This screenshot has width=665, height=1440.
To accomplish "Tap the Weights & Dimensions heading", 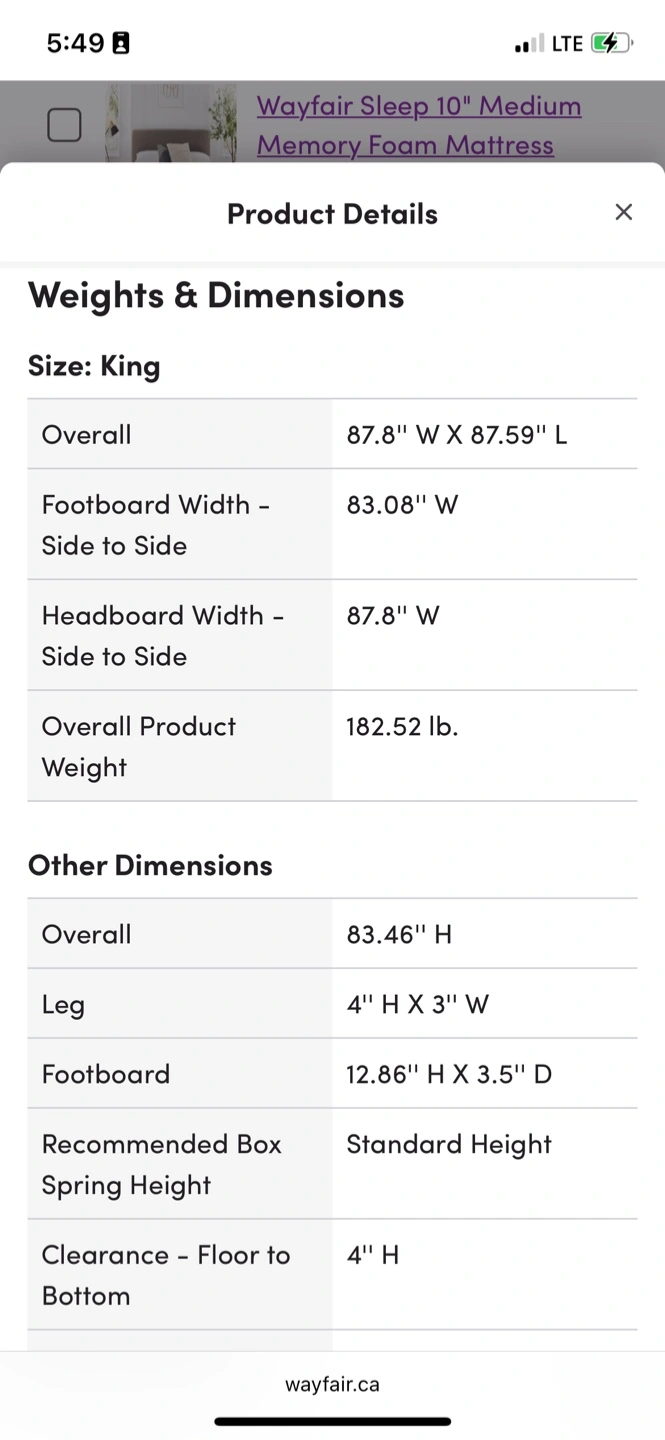I will click(216, 295).
